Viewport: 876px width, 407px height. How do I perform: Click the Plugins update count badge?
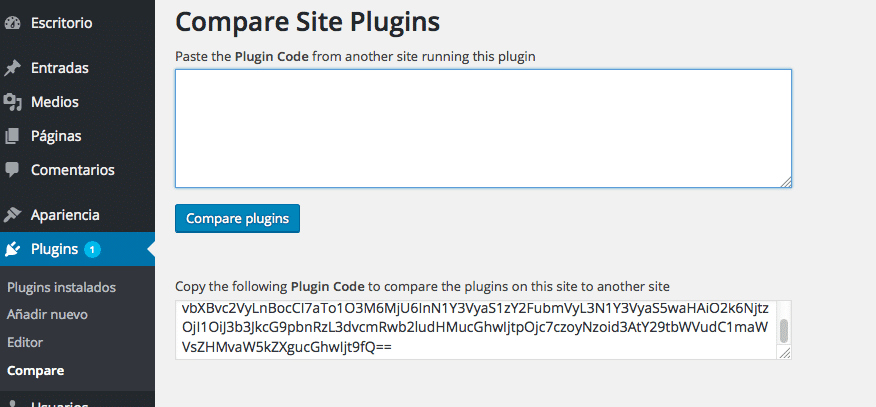pyautogui.click(x=92, y=250)
